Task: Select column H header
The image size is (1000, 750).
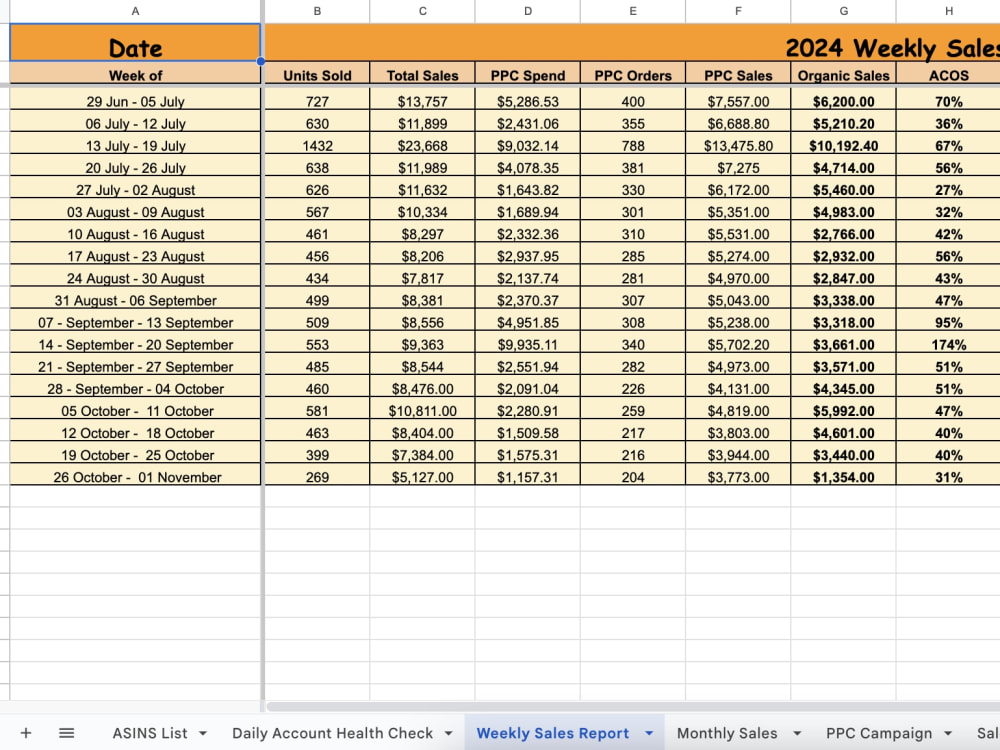Action: click(x=948, y=11)
